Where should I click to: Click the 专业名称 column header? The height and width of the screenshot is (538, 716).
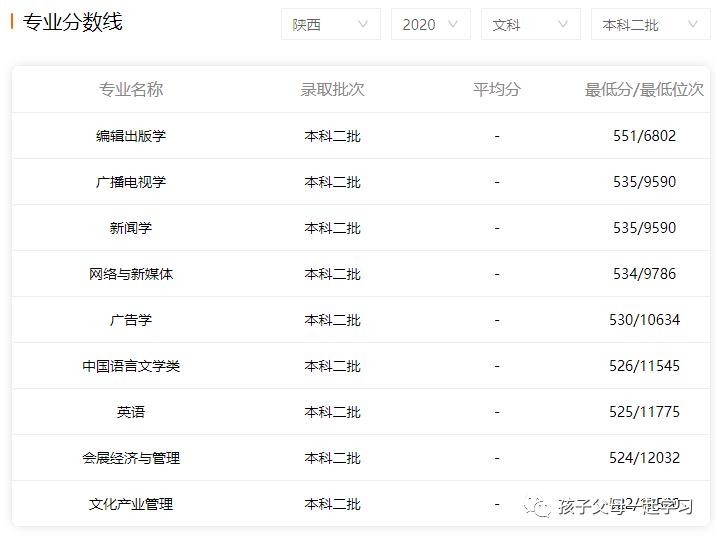pyautogui.click(x=131, y=89)
